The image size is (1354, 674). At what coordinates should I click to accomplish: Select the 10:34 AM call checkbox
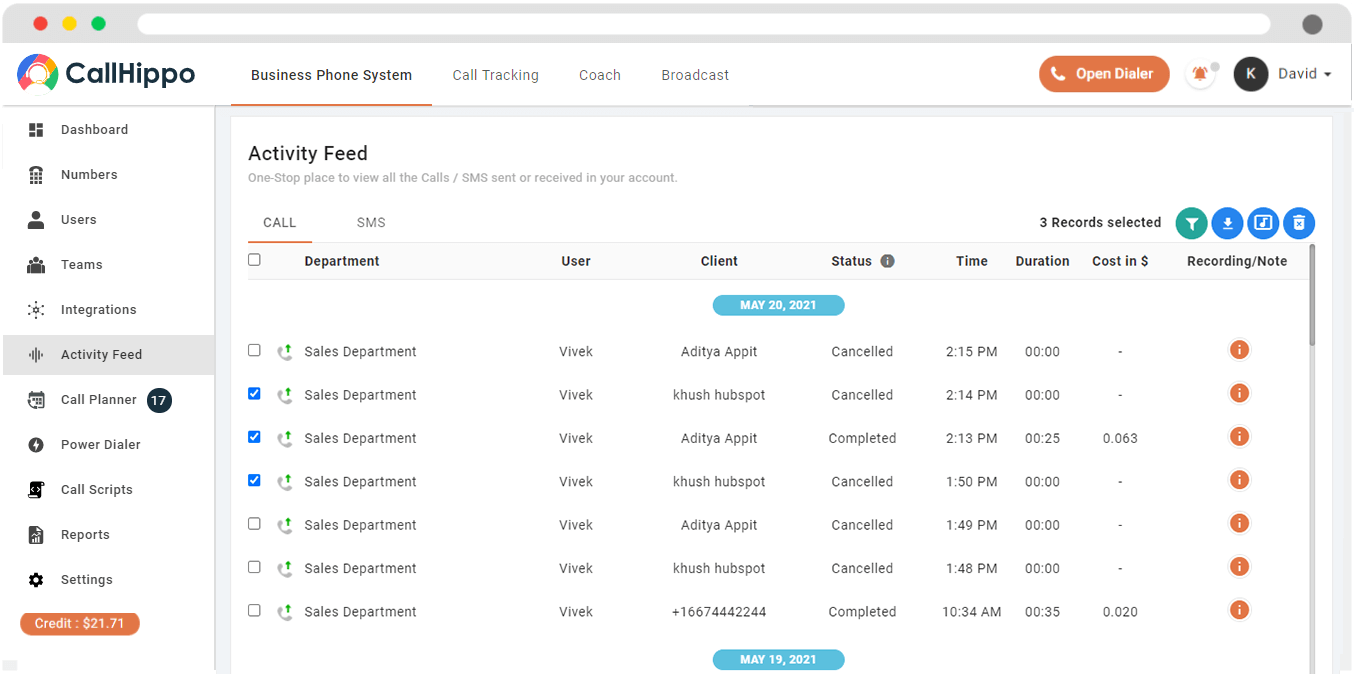[x=254, y=611]
